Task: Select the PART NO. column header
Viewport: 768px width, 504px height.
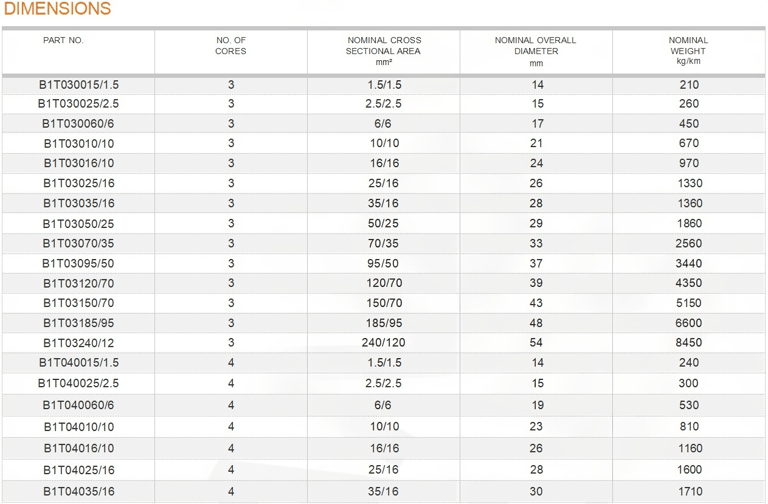Action: tap(63, 40)
